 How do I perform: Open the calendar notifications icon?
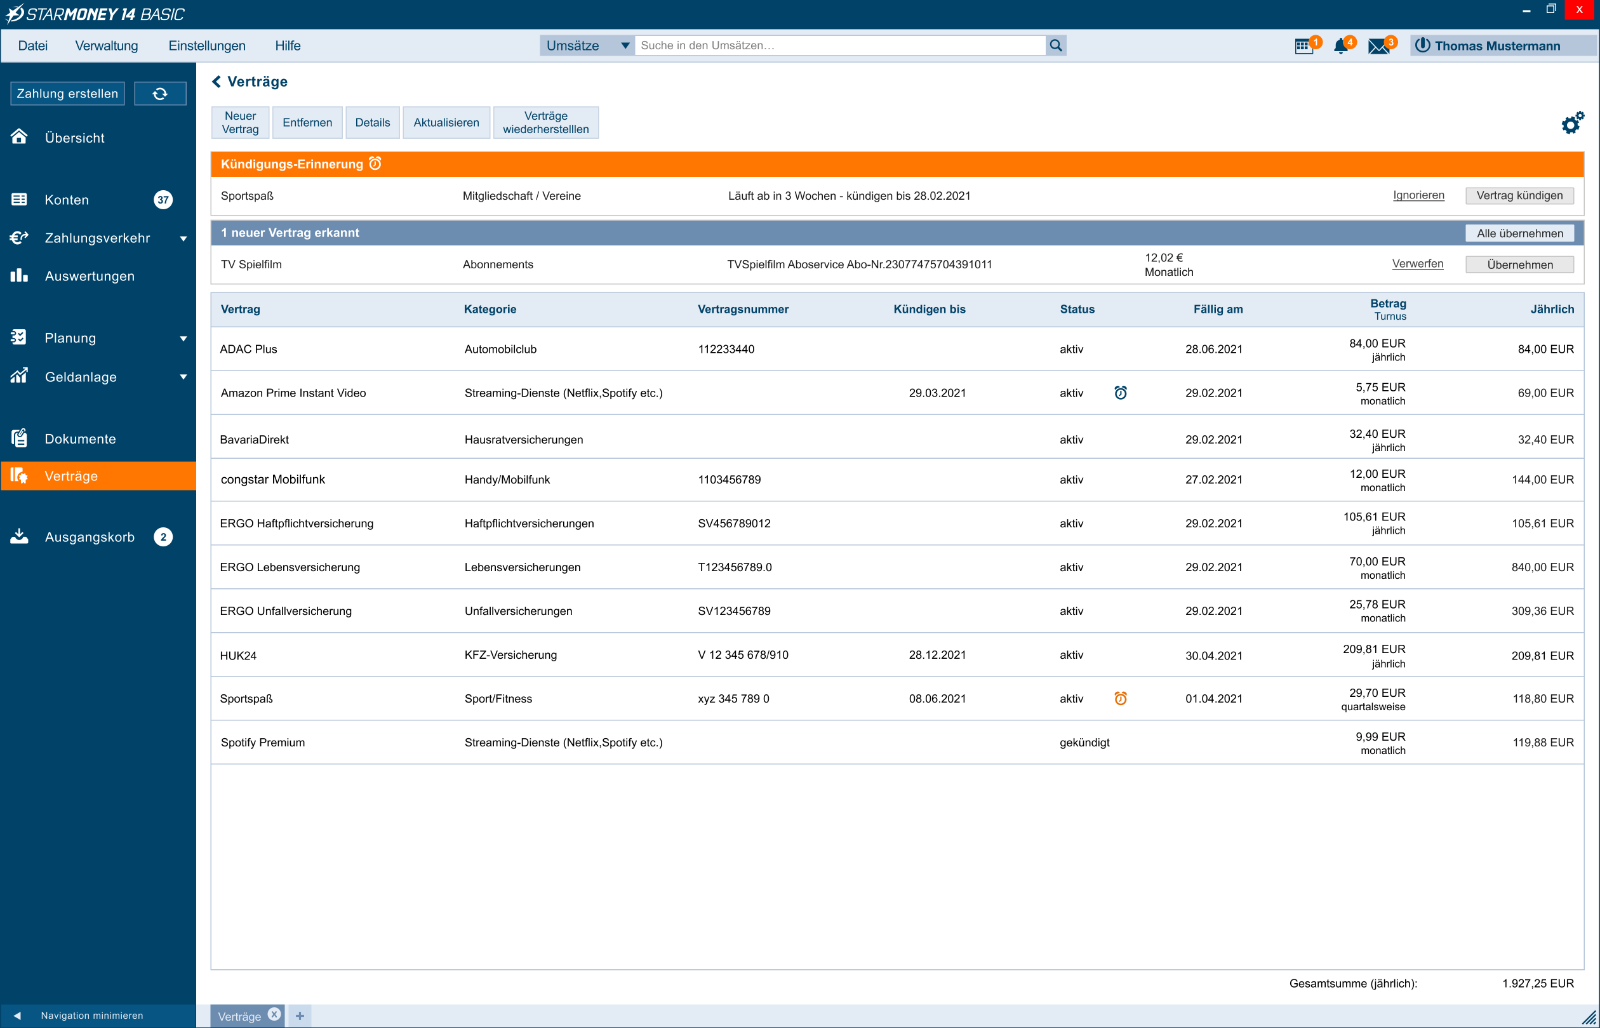[1304, 46]
